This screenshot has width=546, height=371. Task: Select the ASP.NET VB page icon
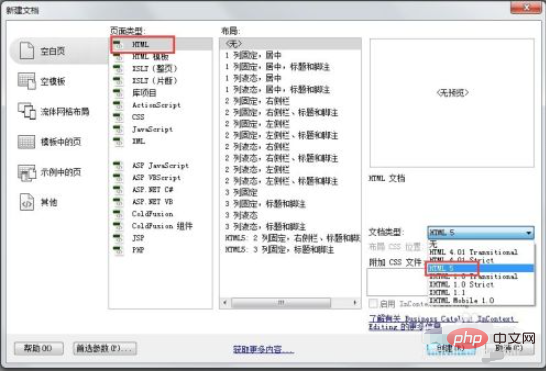coord(118,202)
